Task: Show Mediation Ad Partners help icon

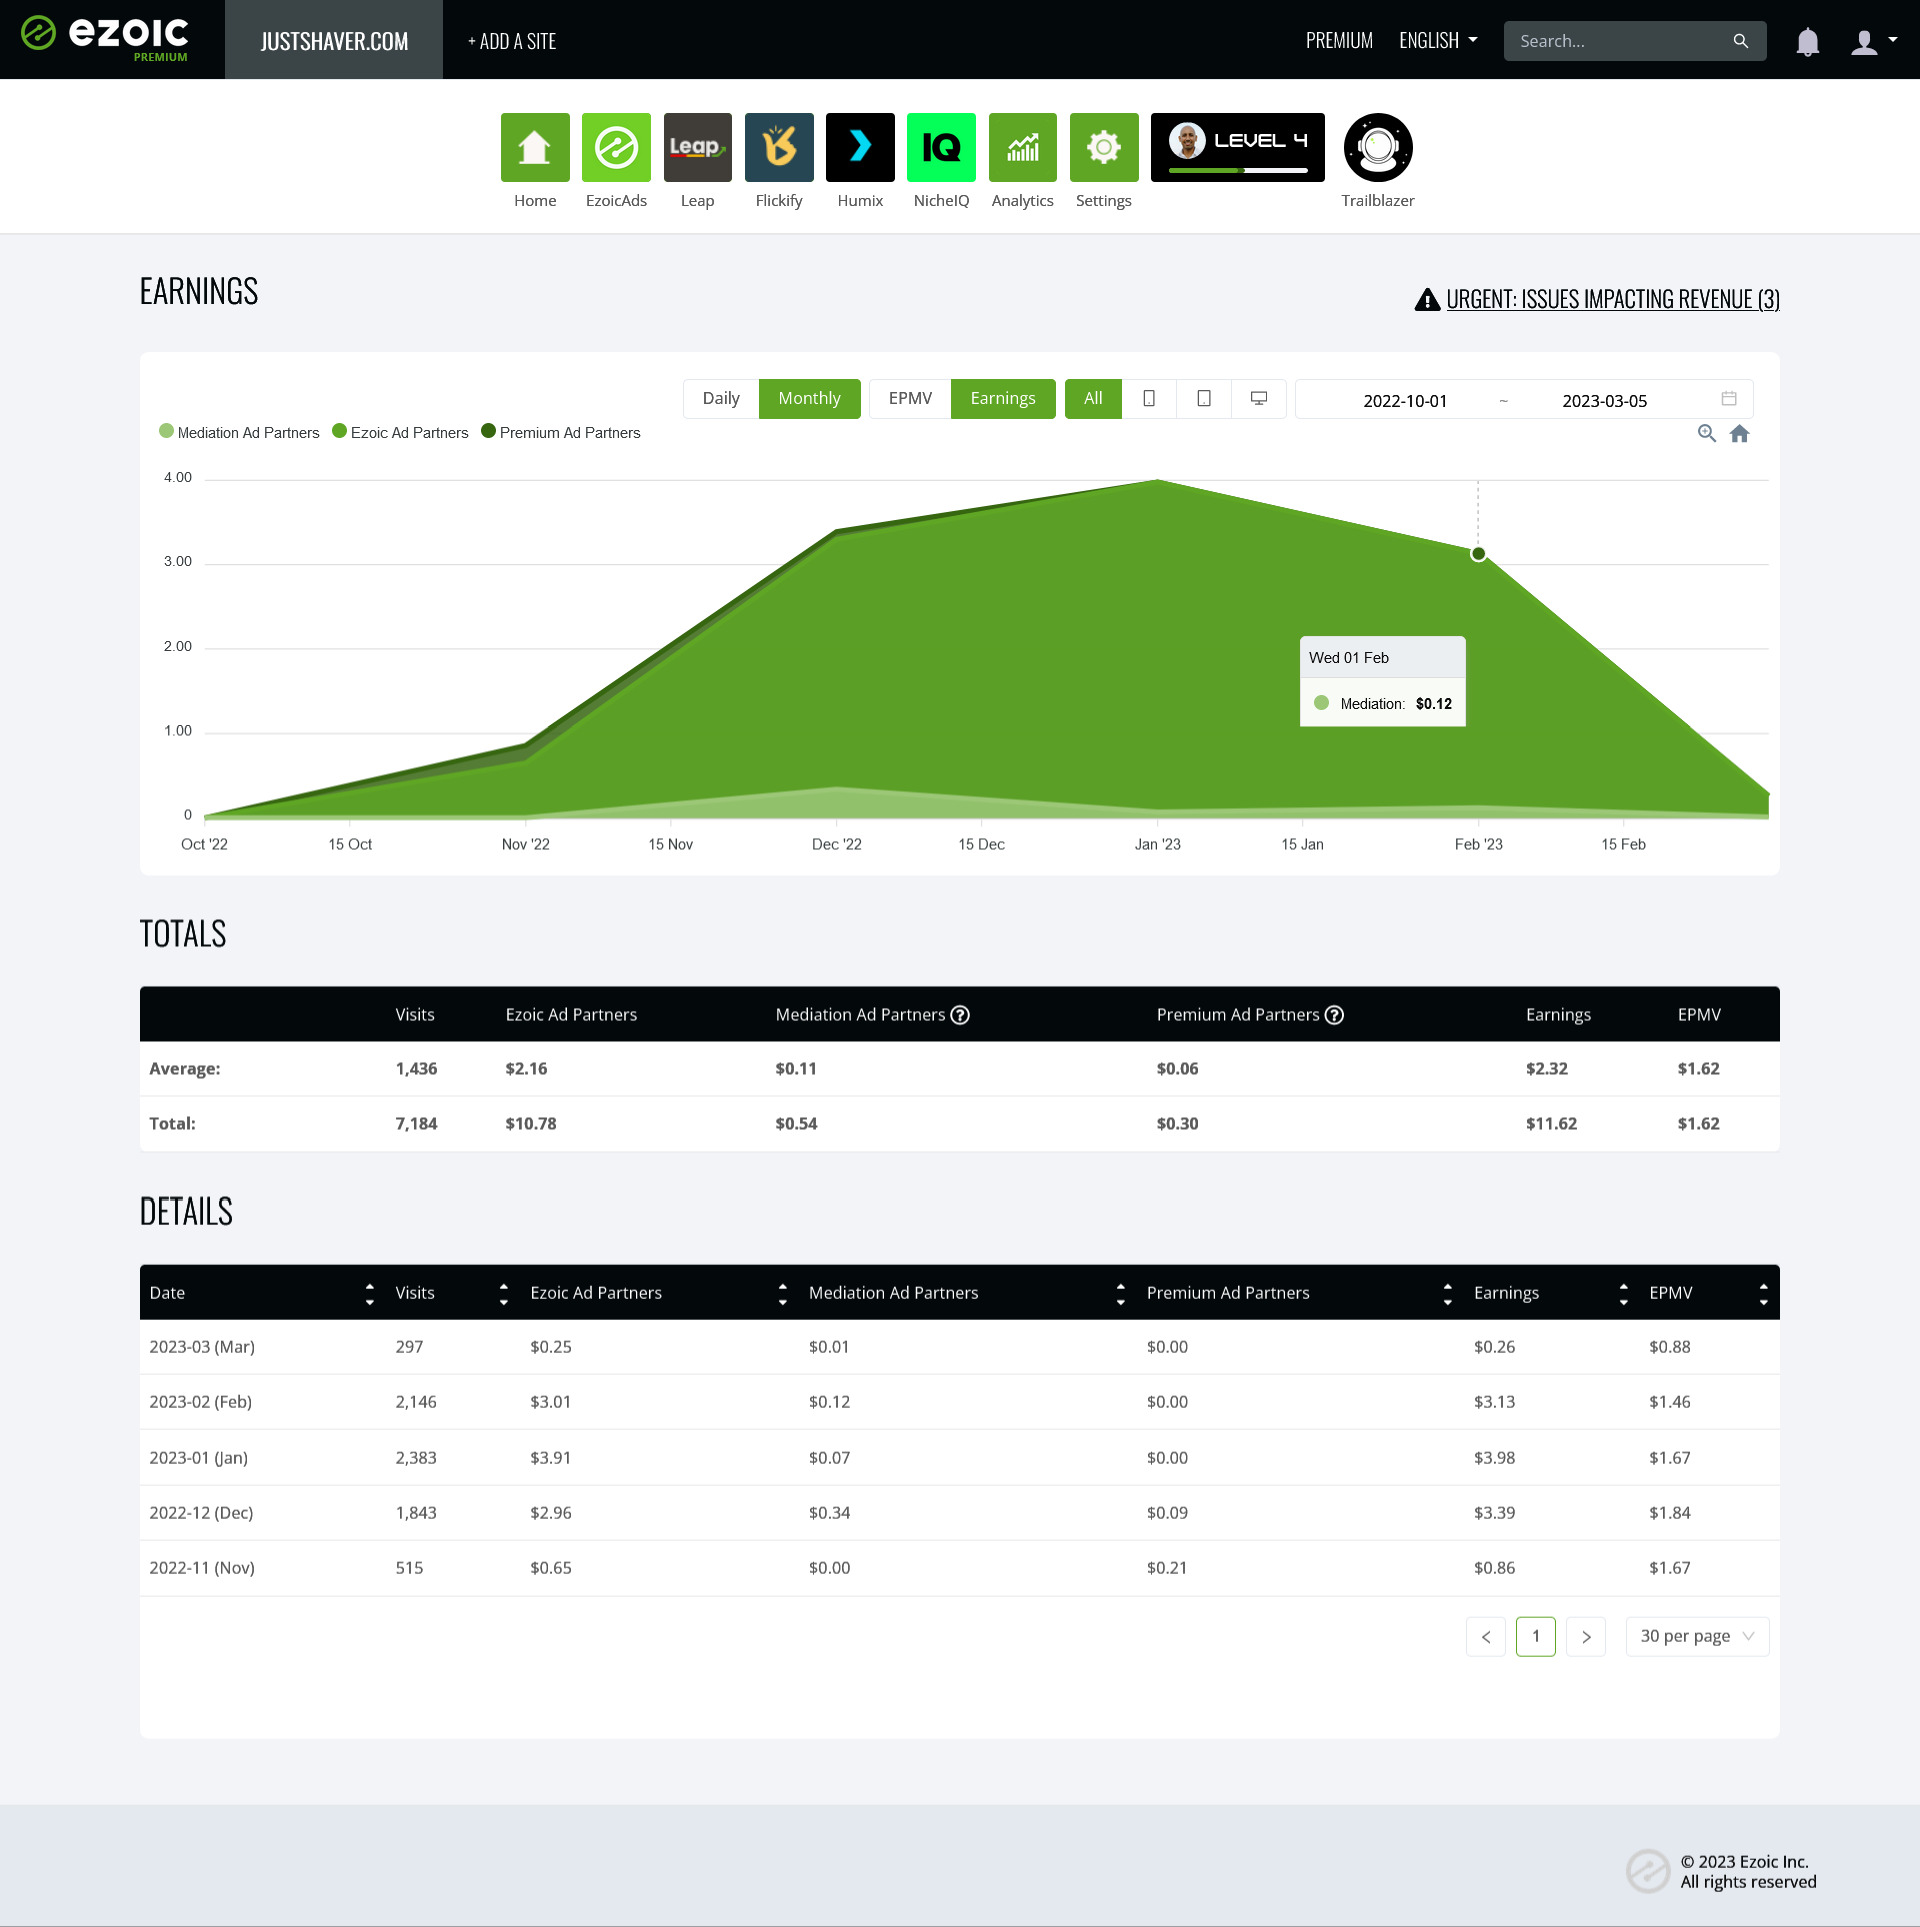Action: (x=960, y=1015)
